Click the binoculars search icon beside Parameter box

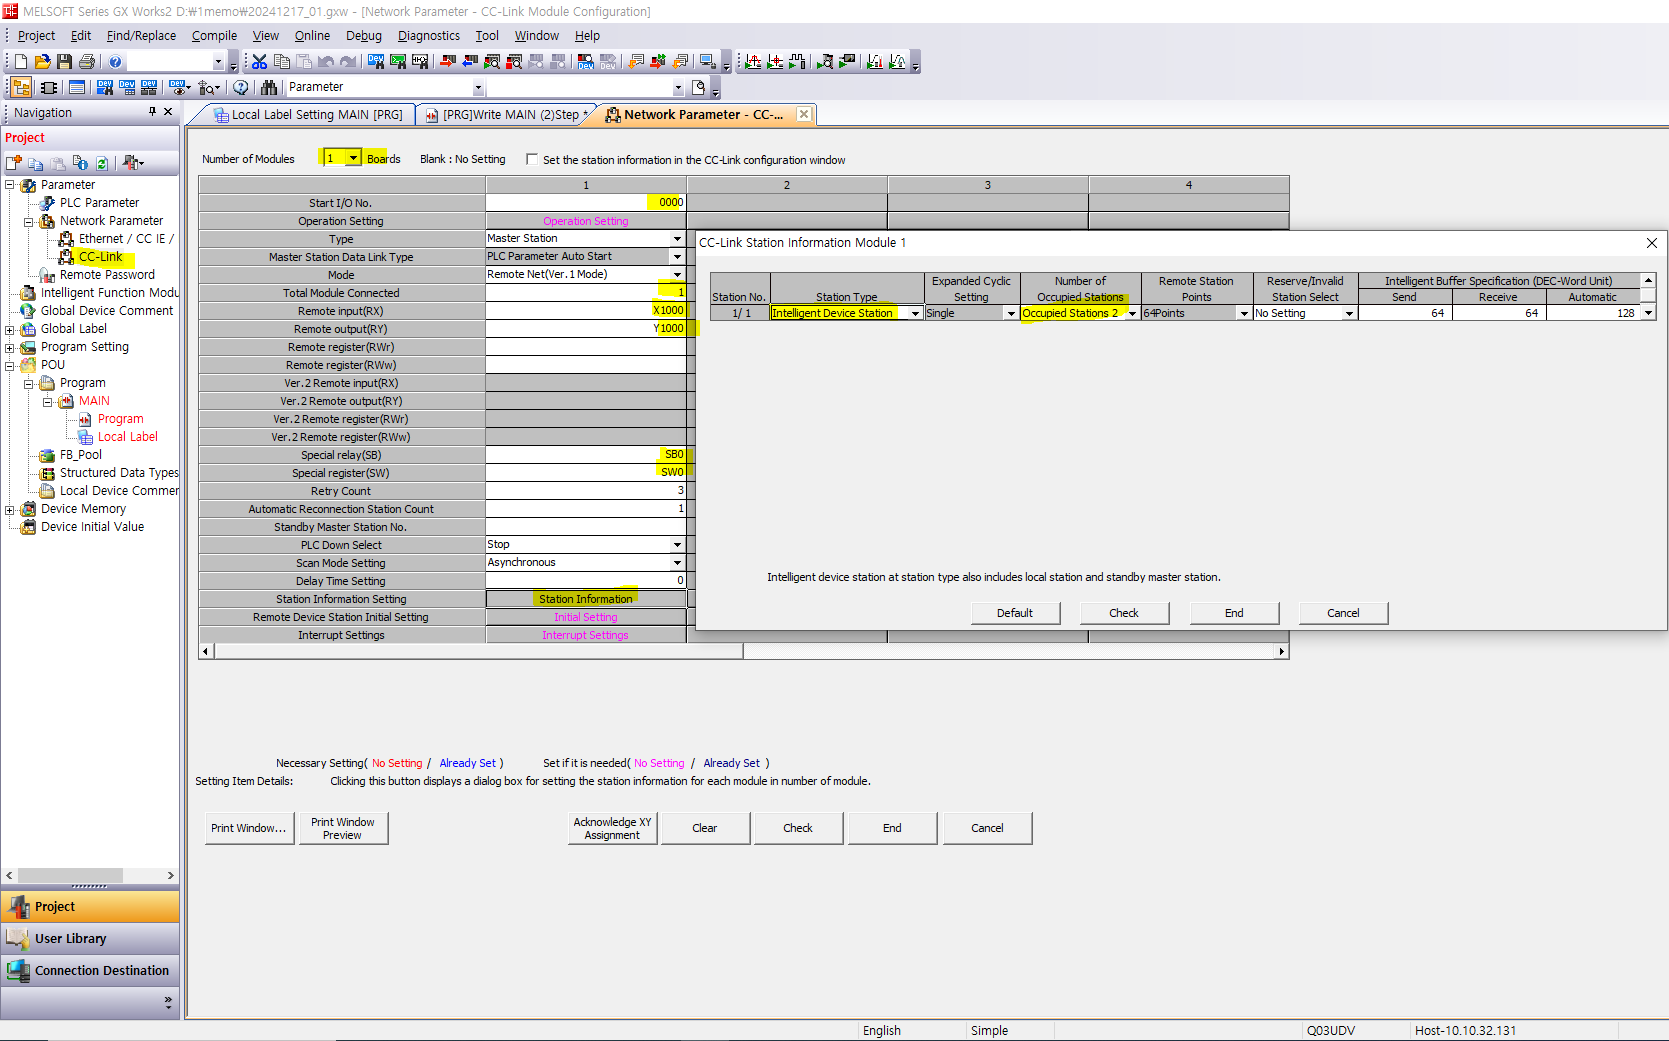pyautogui.click(x=269, y=88)
